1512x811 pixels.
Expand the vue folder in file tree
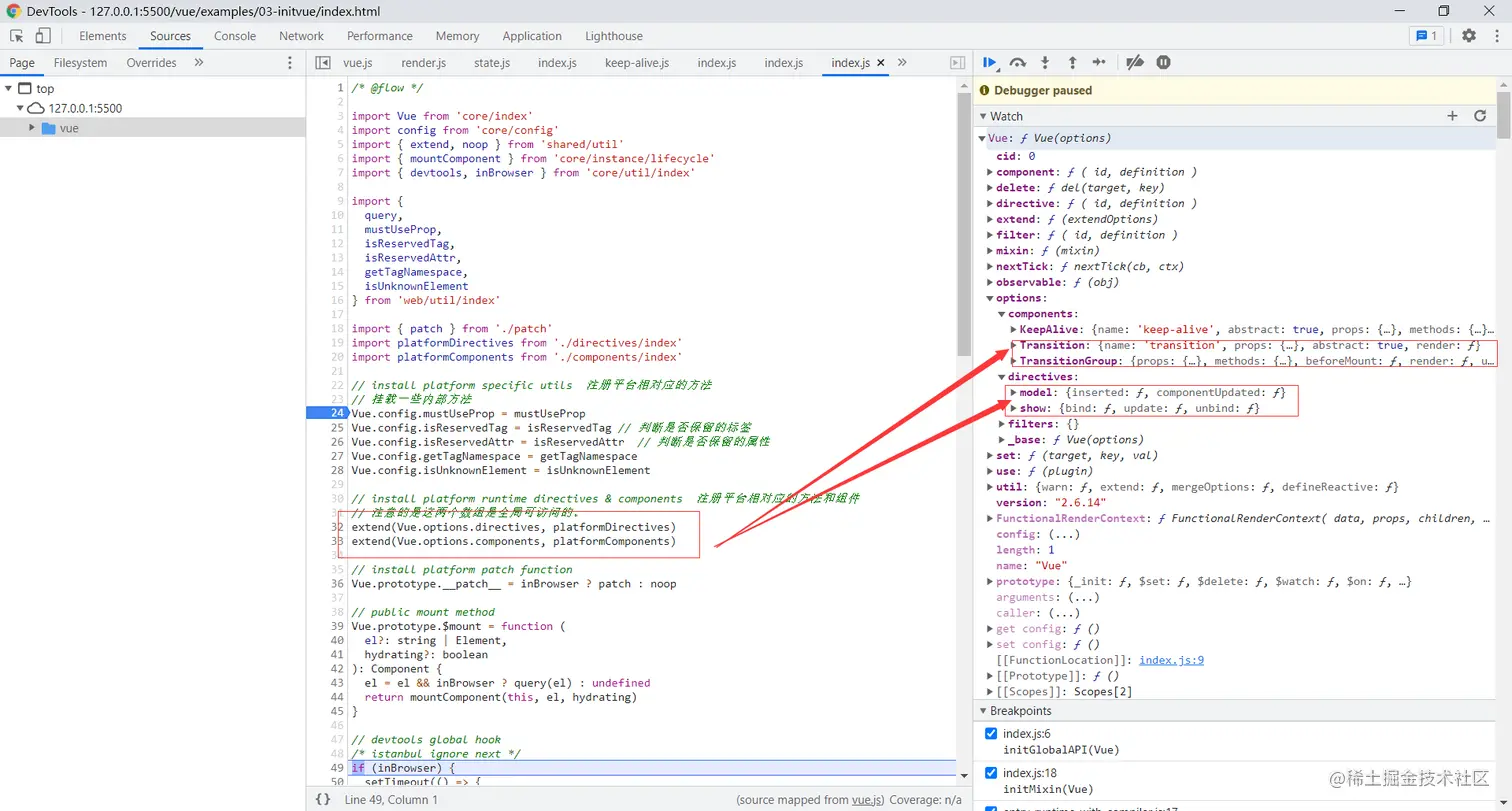32,128
